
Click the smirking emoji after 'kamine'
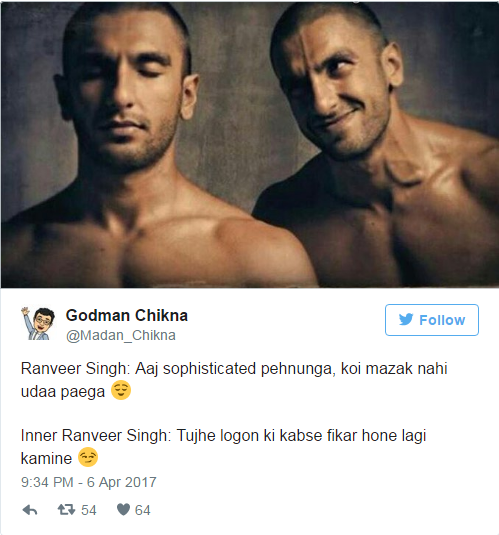88,457
